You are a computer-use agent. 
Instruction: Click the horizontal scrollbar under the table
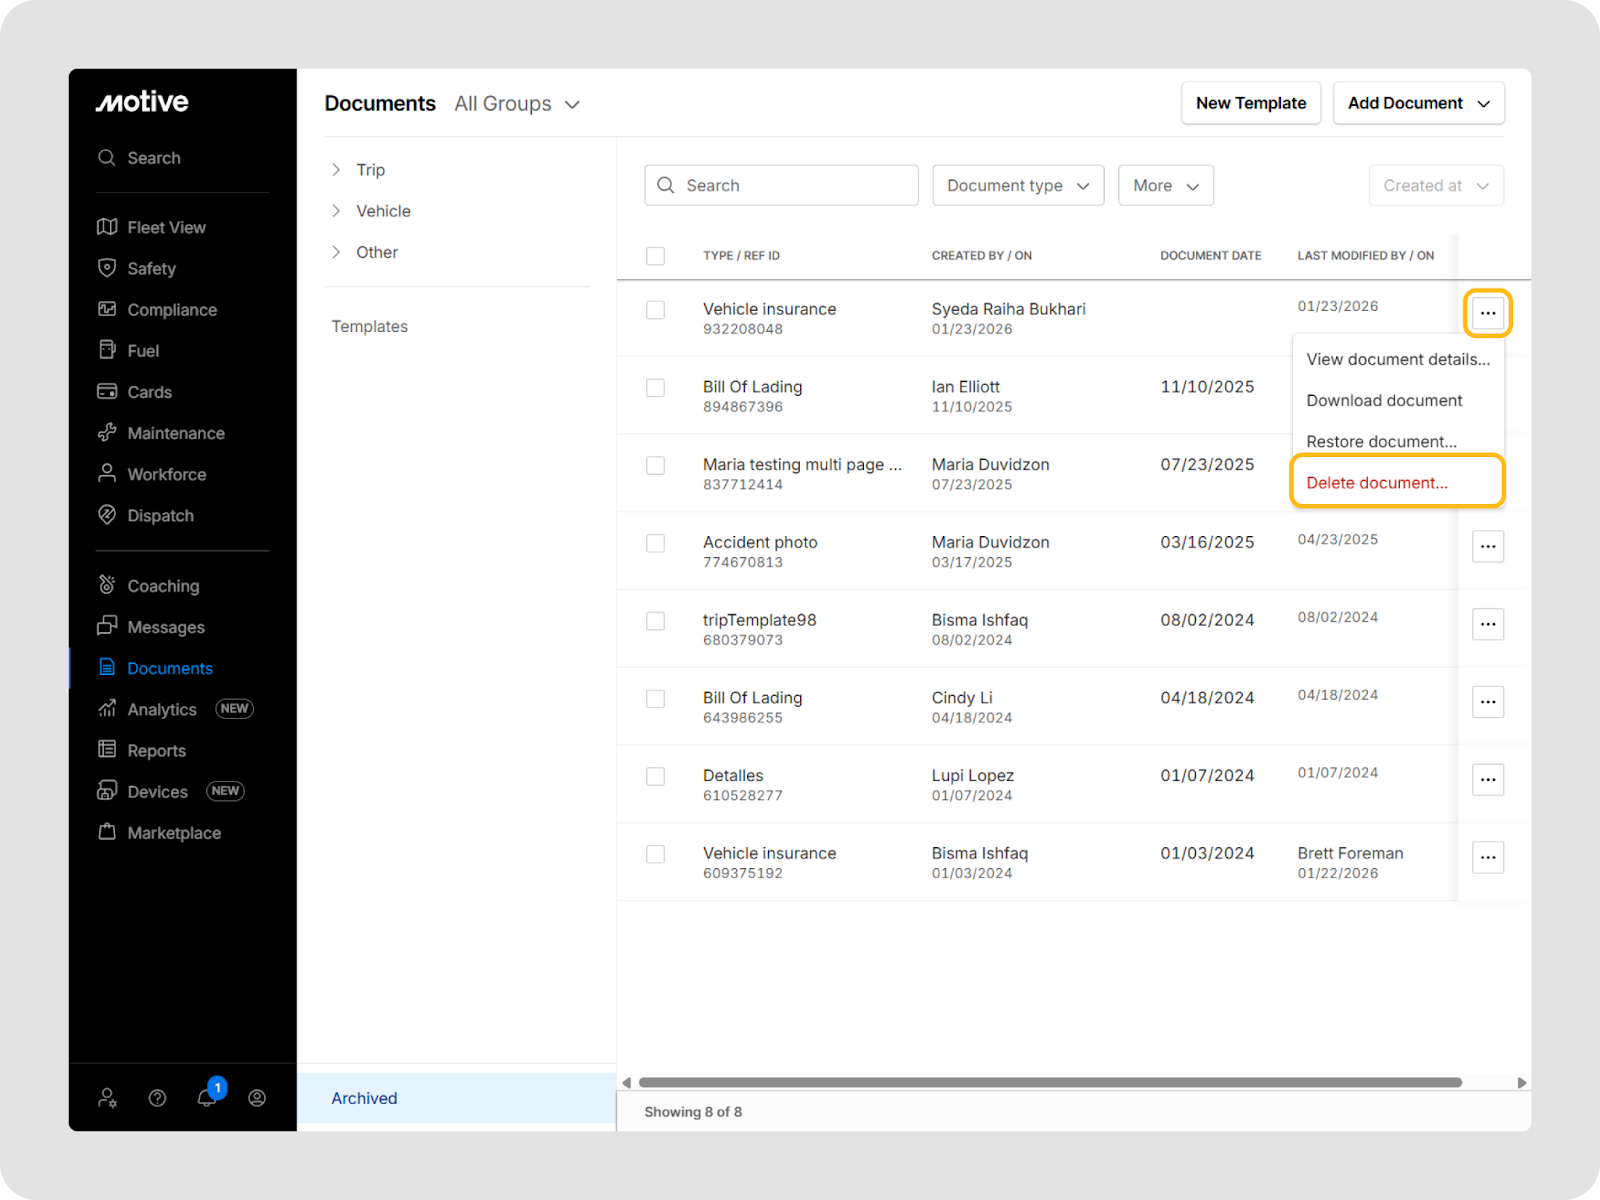tap(1050, 1082)
